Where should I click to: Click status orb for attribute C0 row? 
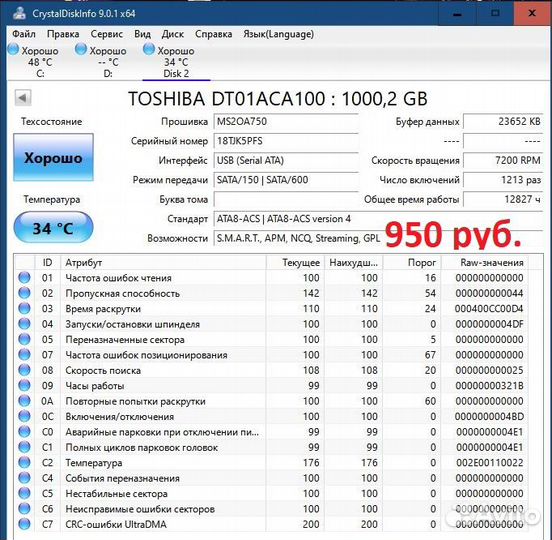point(24,432)
